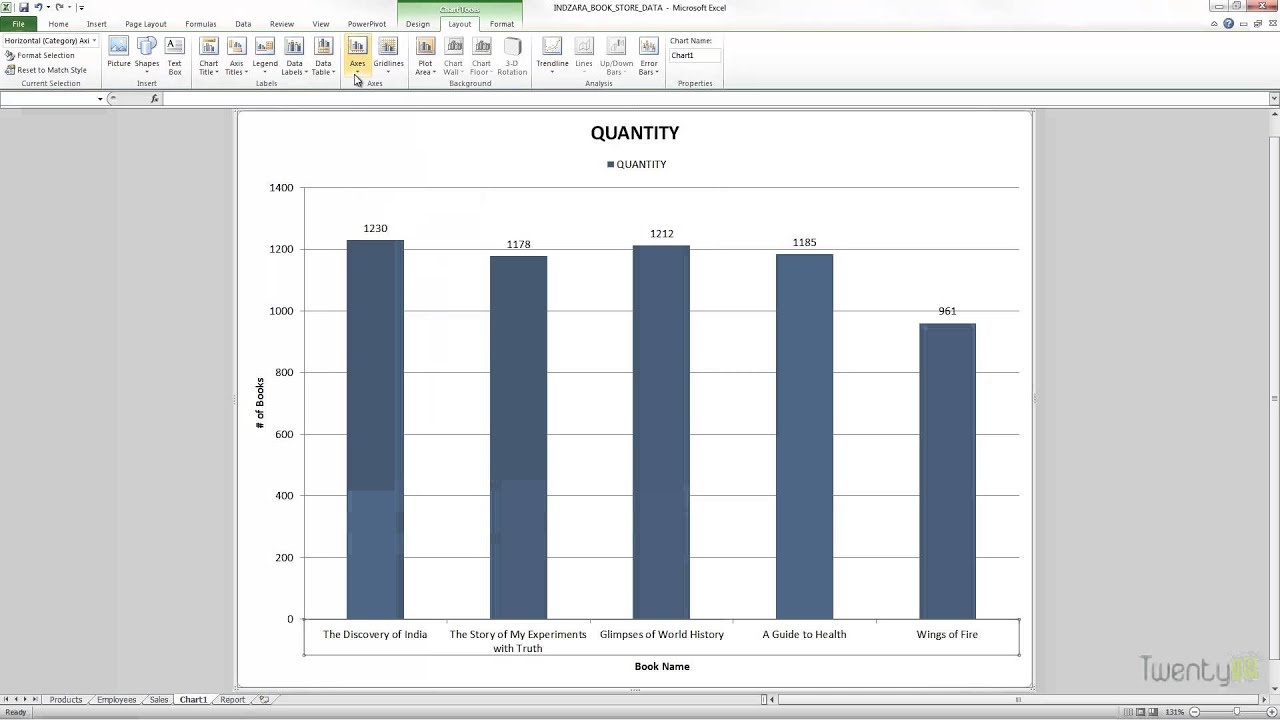Switch to the Formulas tab
The image size is (1280, 720).
(201, 24)
